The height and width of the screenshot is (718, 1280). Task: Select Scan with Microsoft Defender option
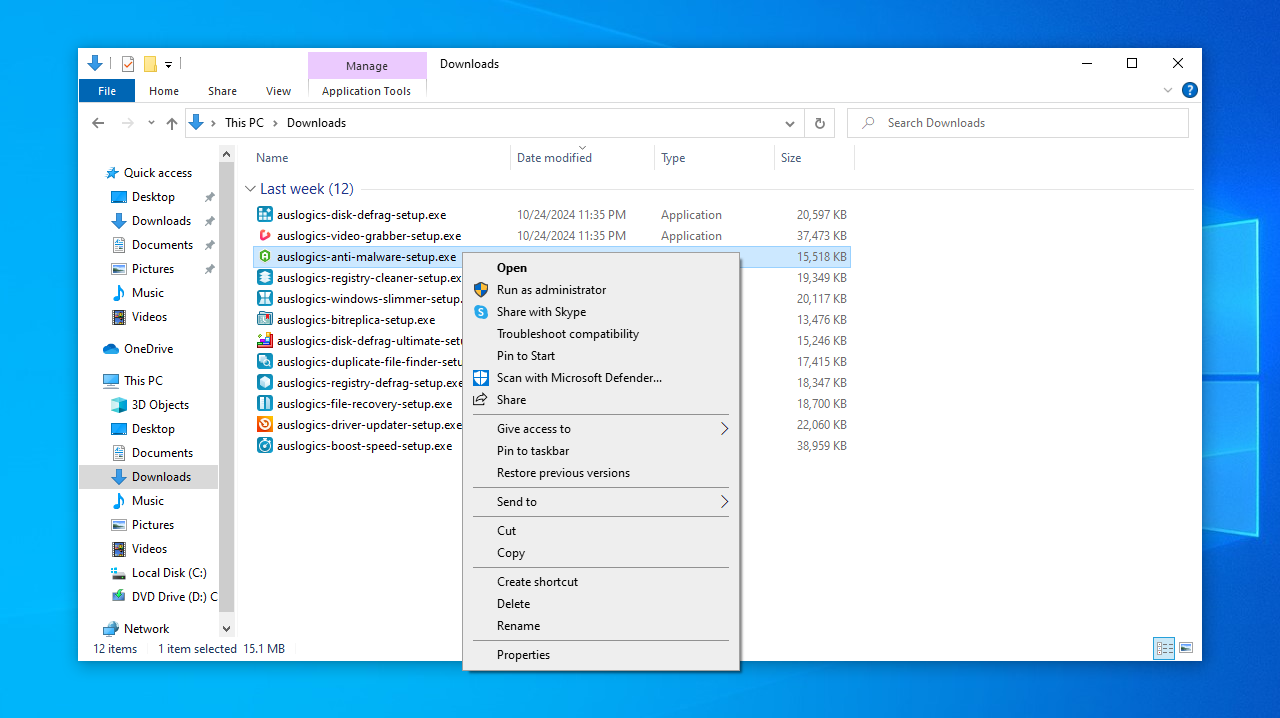pyautogui.click(x=579, y=378)
